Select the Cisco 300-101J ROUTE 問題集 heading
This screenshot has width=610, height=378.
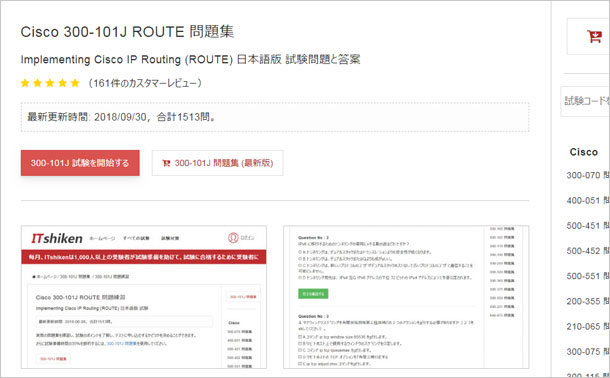pyautogui.click(x=127, y=32)
